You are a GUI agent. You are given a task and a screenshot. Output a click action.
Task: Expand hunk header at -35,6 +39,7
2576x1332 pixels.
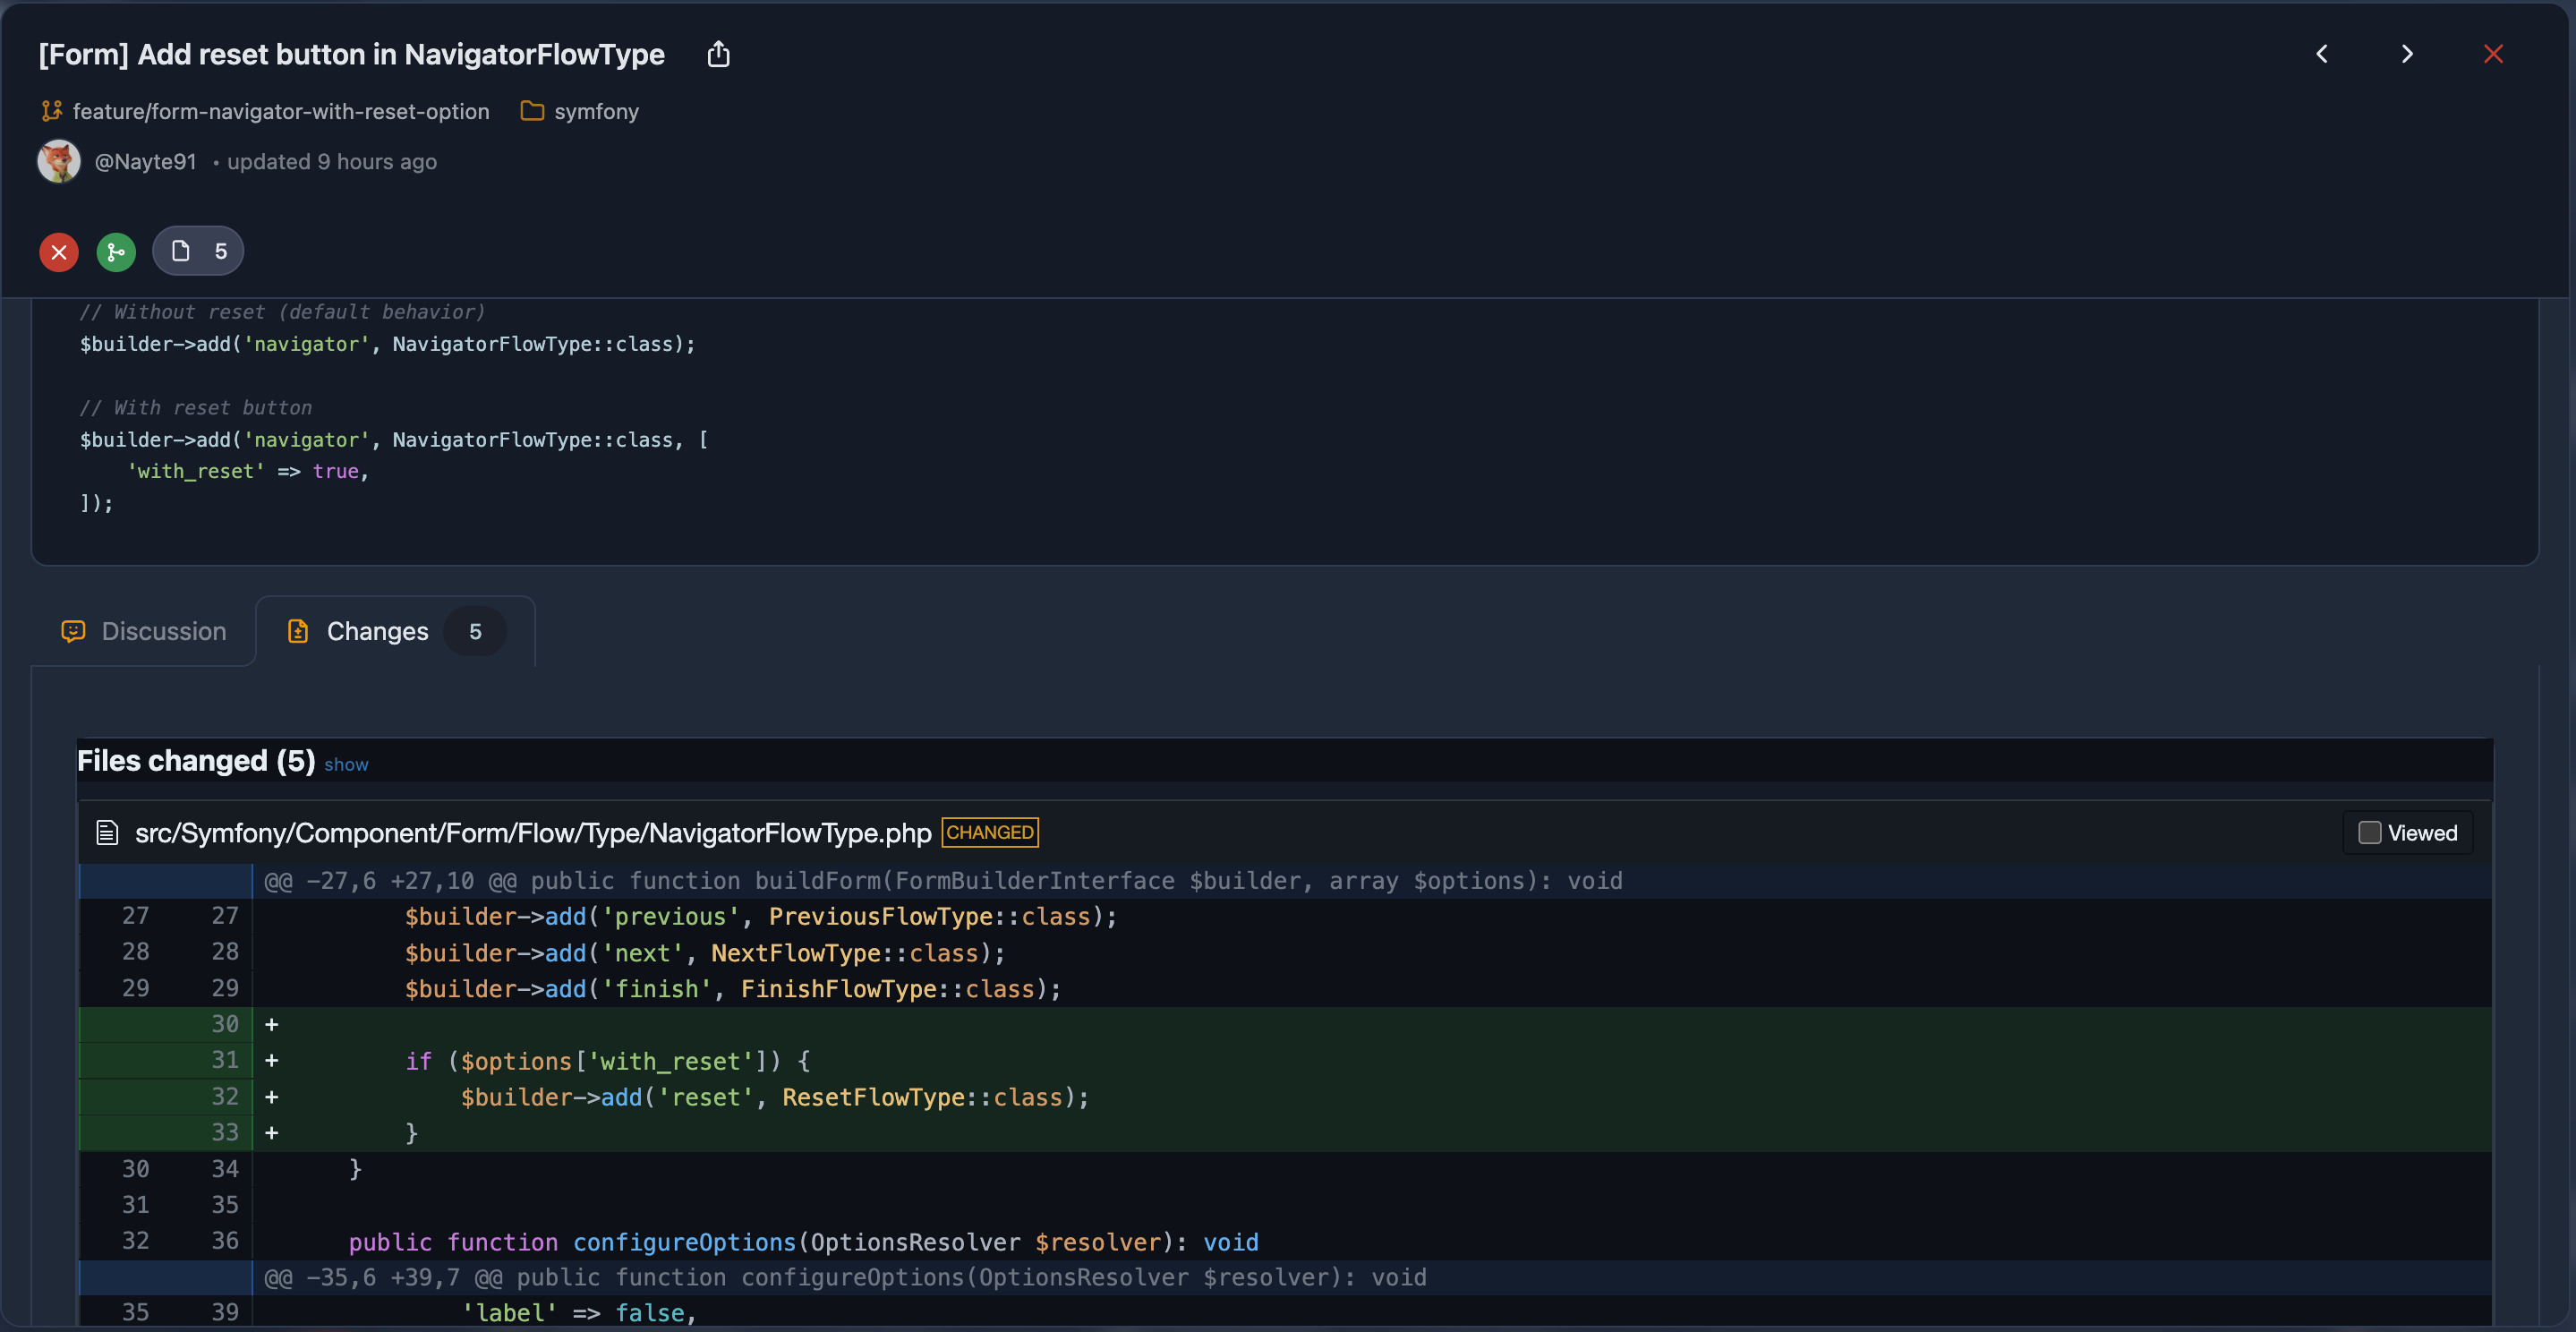[166, 1278]
